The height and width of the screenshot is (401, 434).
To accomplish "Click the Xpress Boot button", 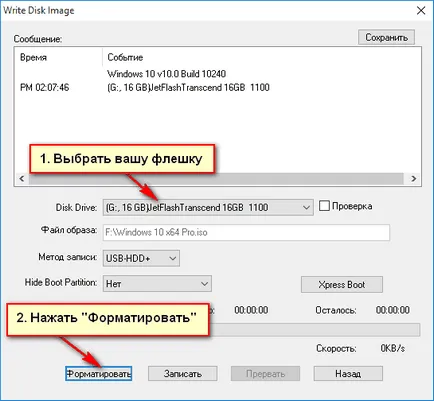I will coord(342,284).
